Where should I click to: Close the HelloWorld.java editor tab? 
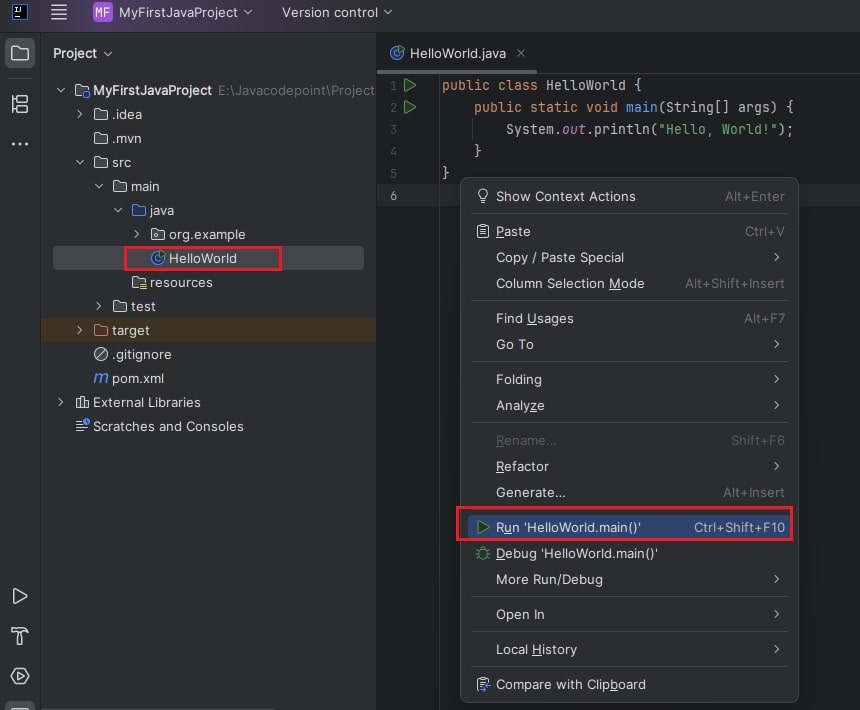(521, 53)
